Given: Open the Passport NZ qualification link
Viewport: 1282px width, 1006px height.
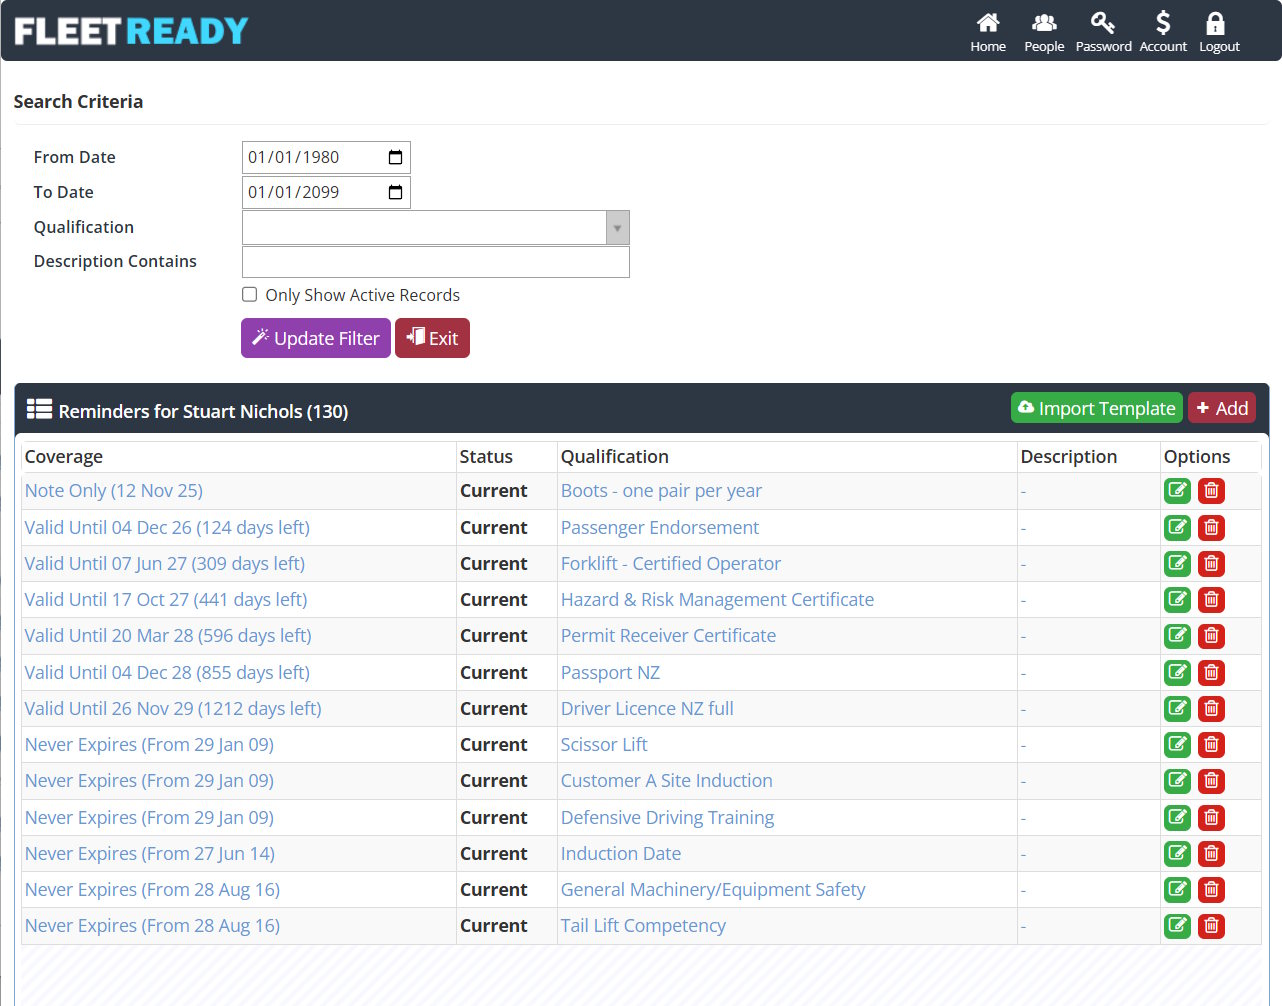Looking at the screenshot, I should 610,672.
